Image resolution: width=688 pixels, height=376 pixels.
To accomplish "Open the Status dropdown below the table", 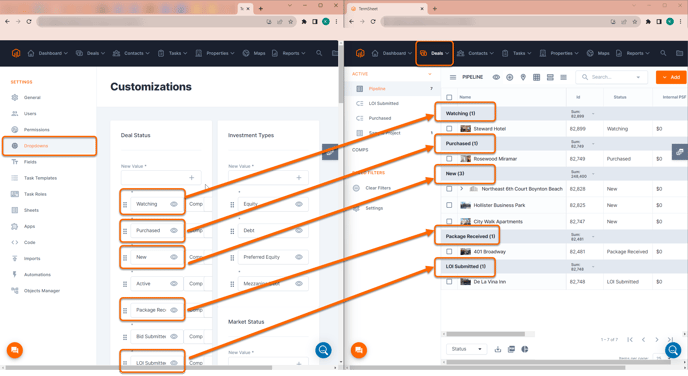I will click(466, 349).
